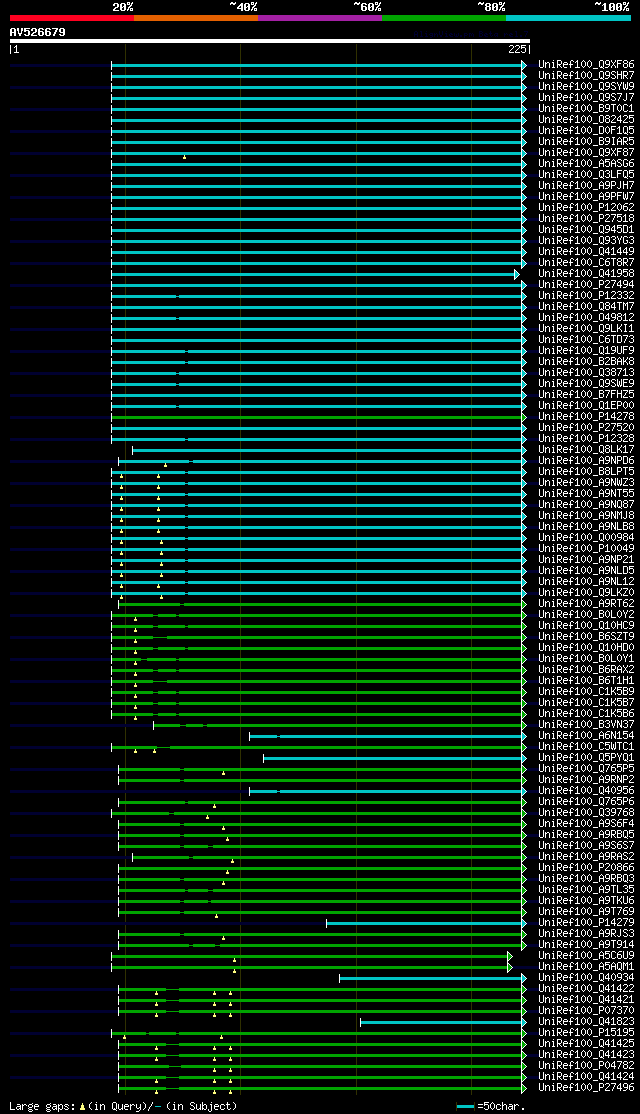
Task: Open hit UniRef100_Q9XF86
Action: point(586,65)
